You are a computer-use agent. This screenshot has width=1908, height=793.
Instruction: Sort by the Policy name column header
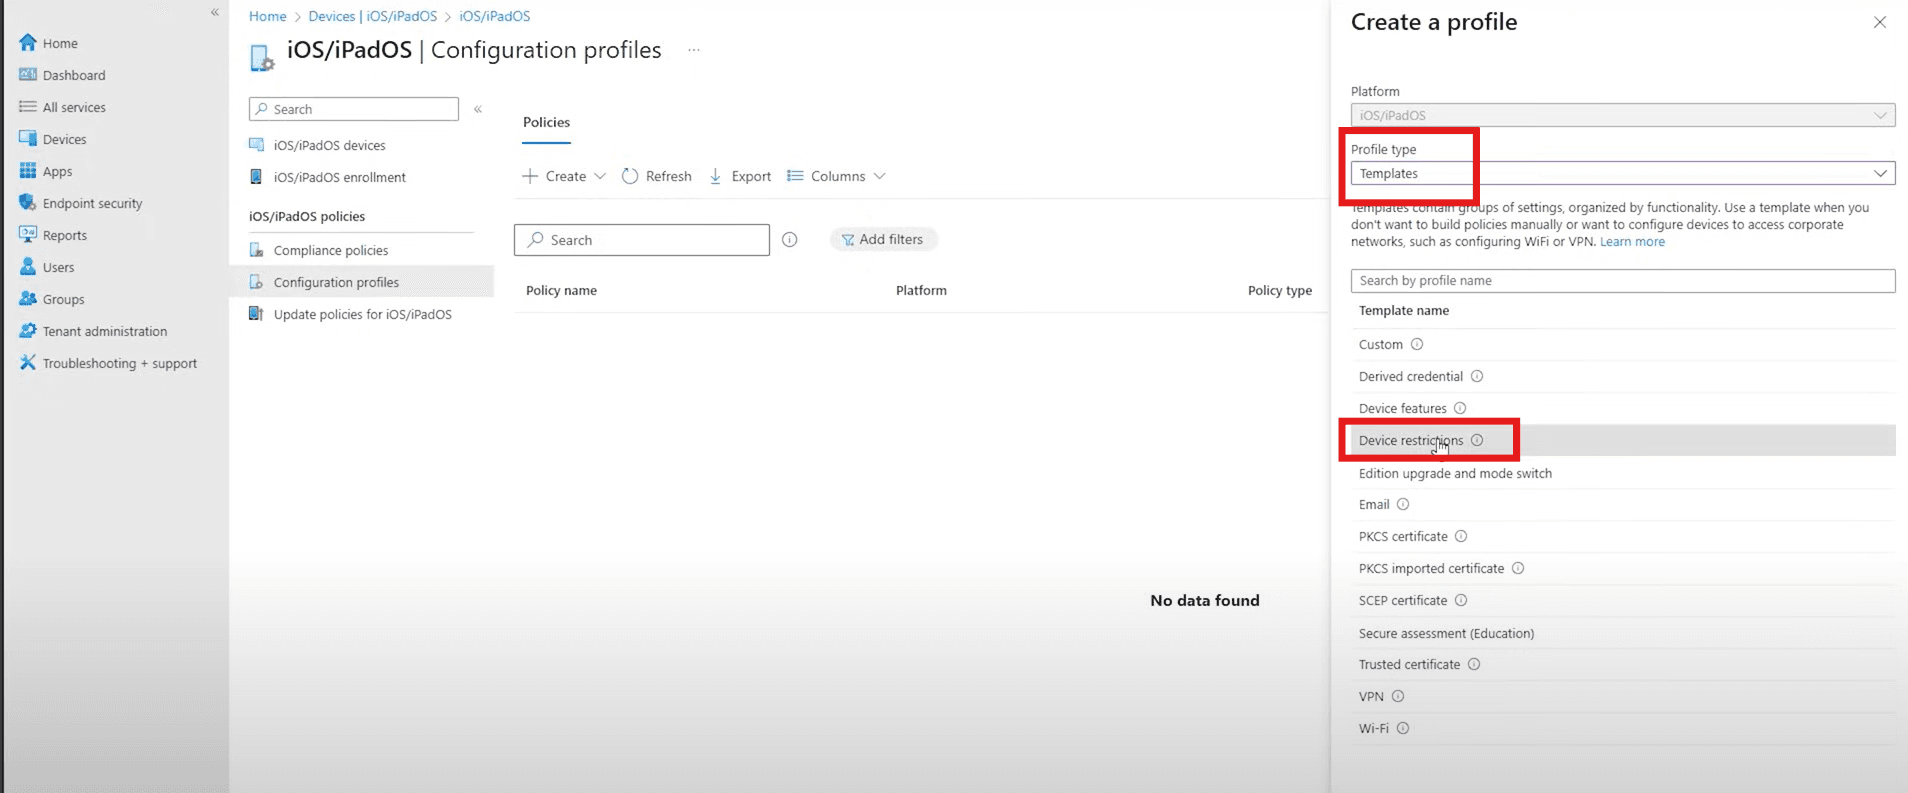[561, 290]
